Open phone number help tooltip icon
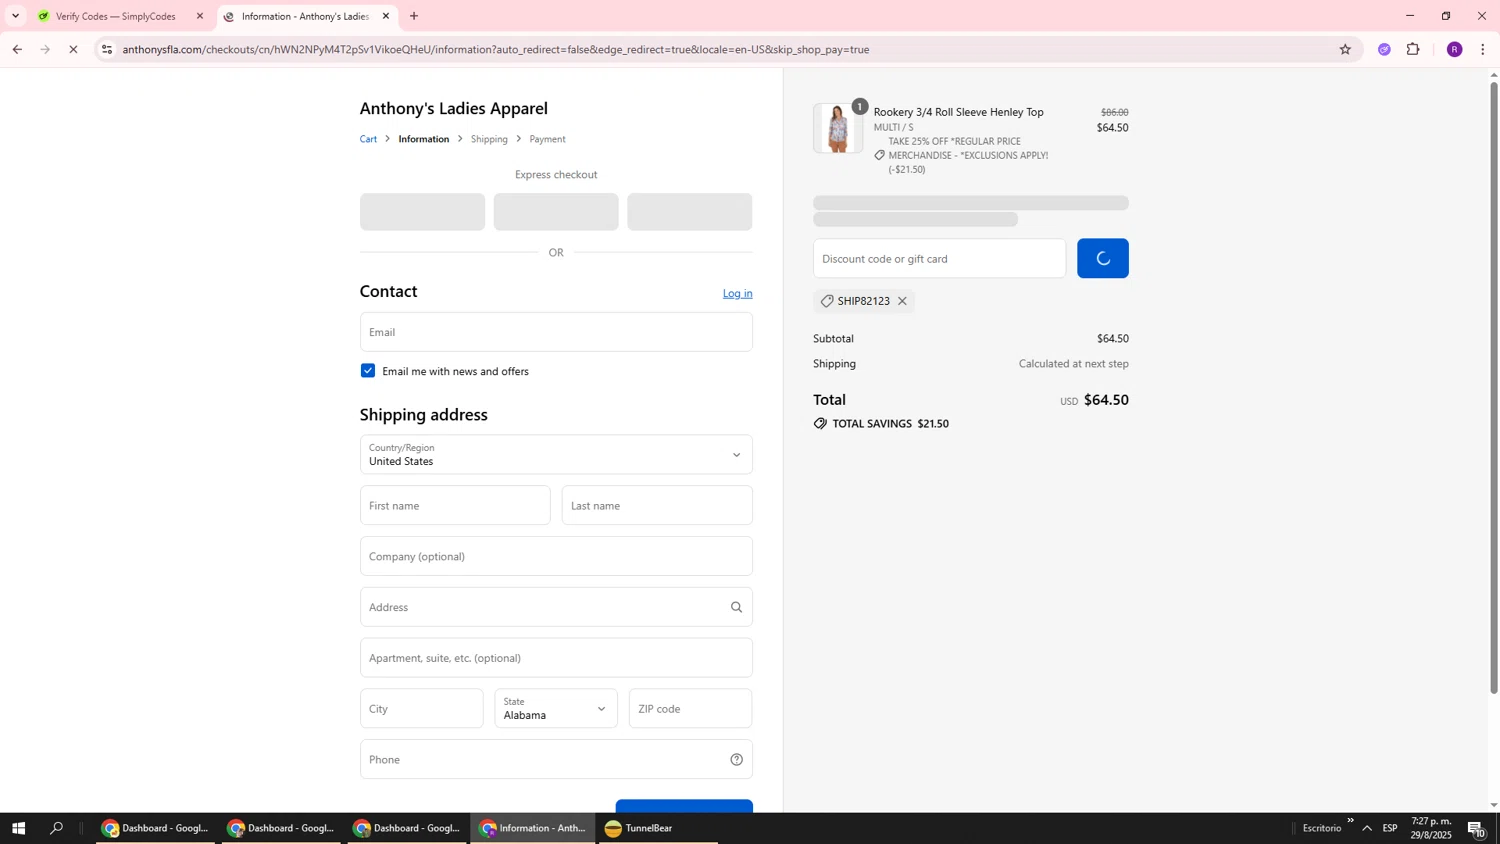 click(x=737, y=760)
